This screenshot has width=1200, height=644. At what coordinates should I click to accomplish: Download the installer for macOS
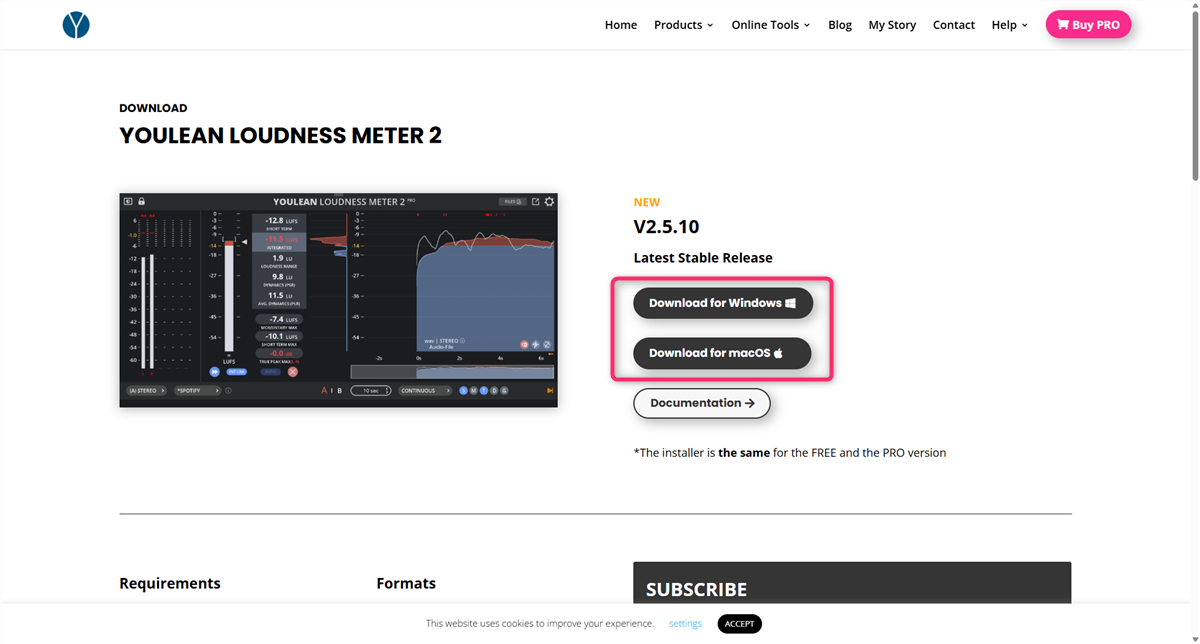(722, 353)
